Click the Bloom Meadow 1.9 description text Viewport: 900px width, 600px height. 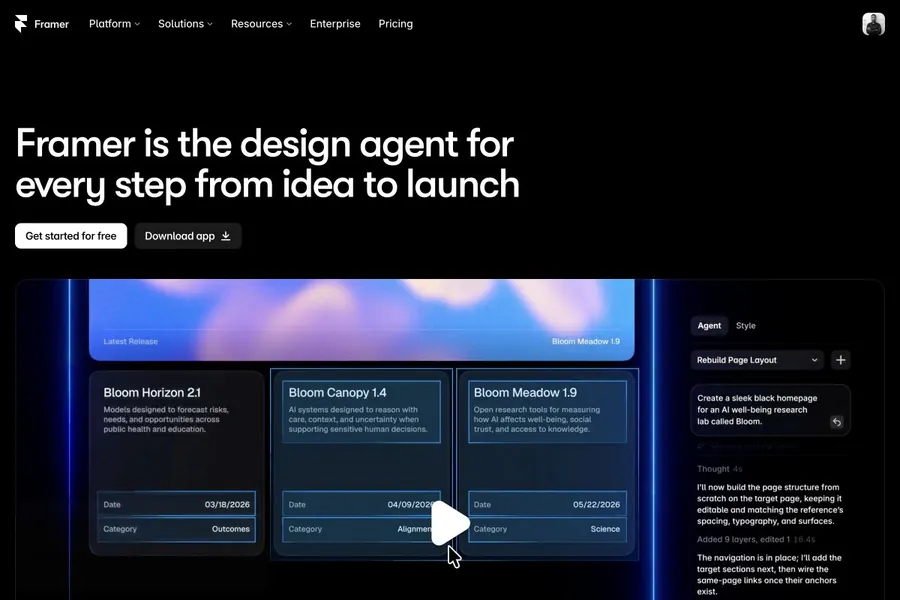coord(537,419)
